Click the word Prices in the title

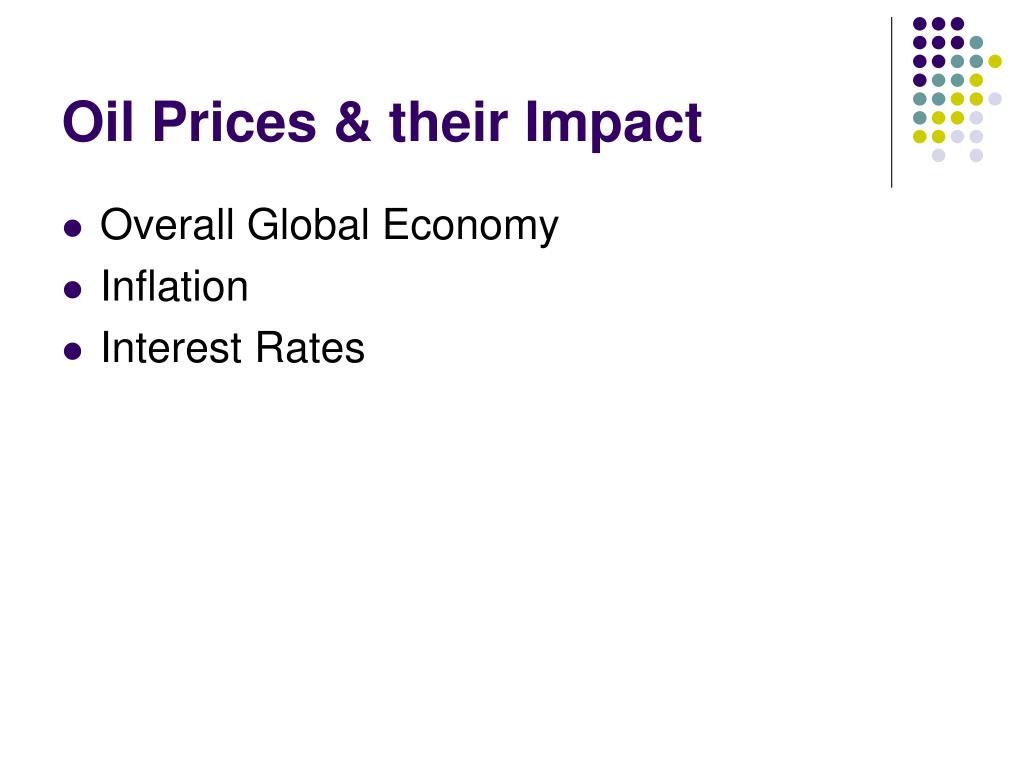pos(234,121)
